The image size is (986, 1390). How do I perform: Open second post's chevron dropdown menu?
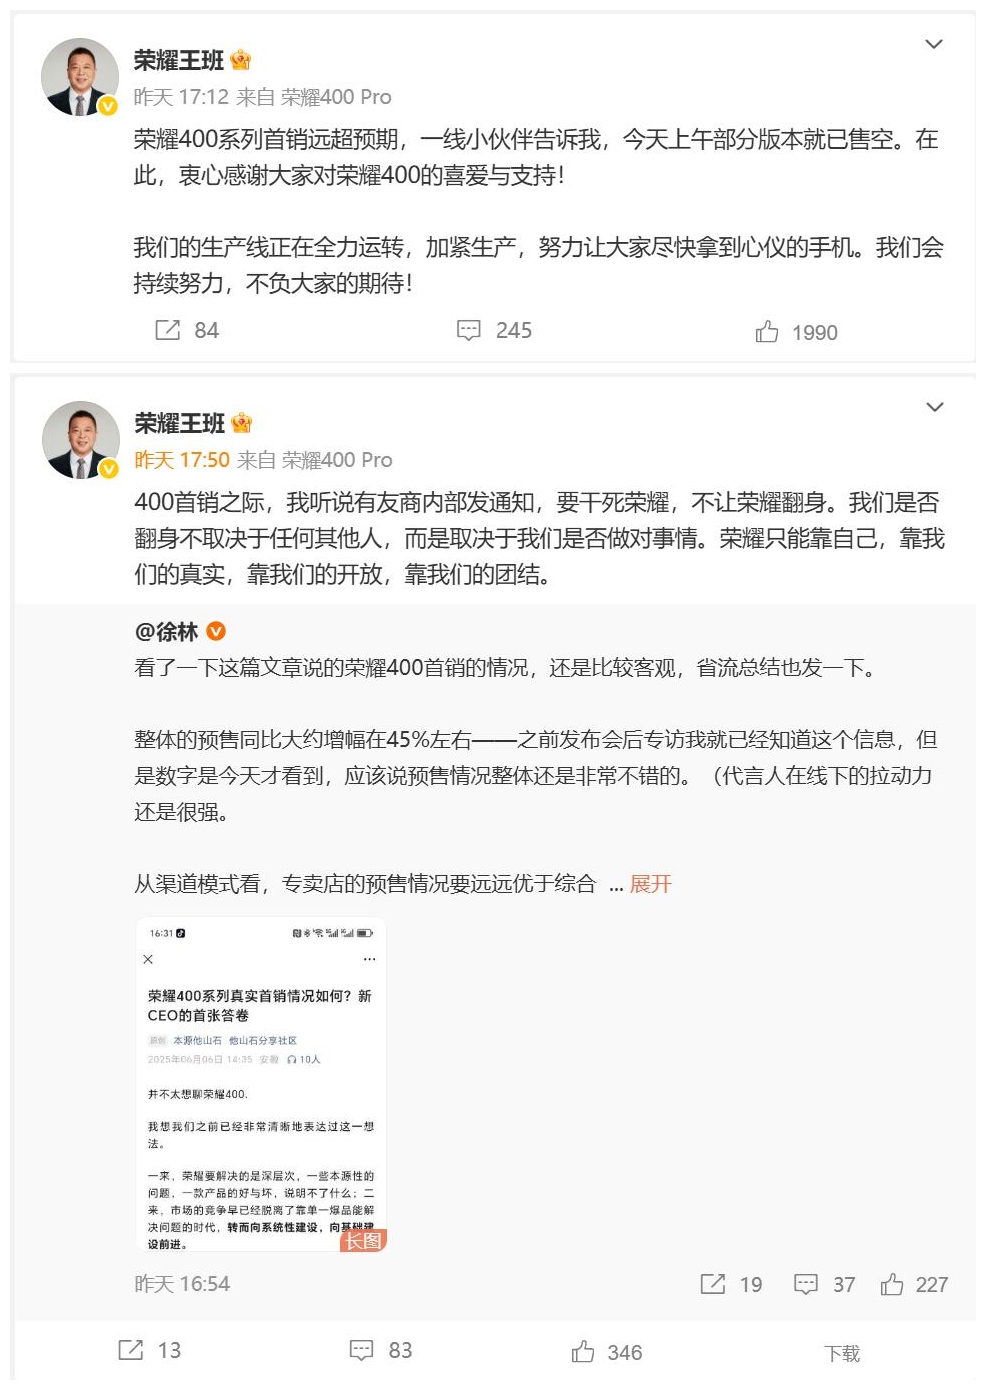(934, 407)
